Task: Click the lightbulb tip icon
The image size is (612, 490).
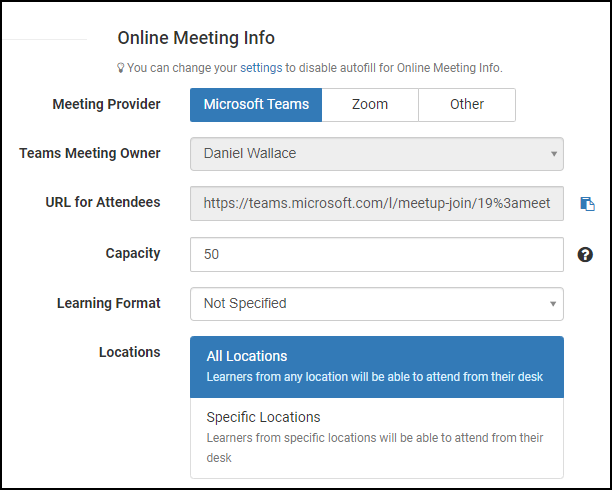Action: point(121,68)
